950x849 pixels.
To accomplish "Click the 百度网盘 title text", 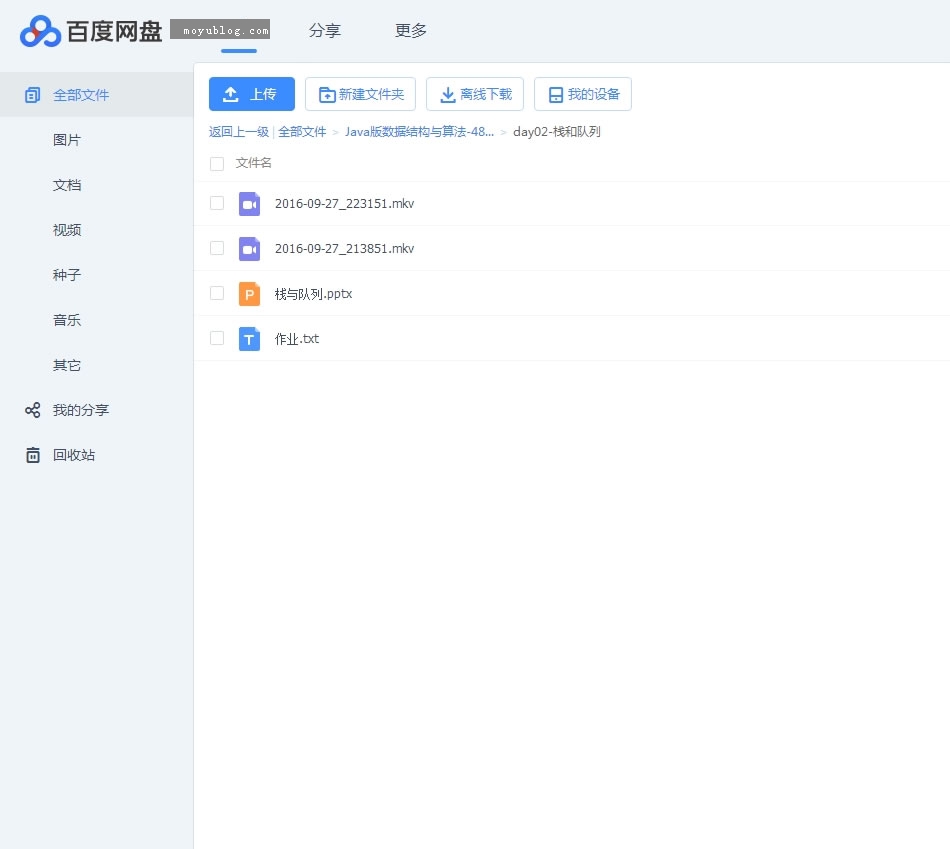I will pyautogui.click(x=115, y=31).
